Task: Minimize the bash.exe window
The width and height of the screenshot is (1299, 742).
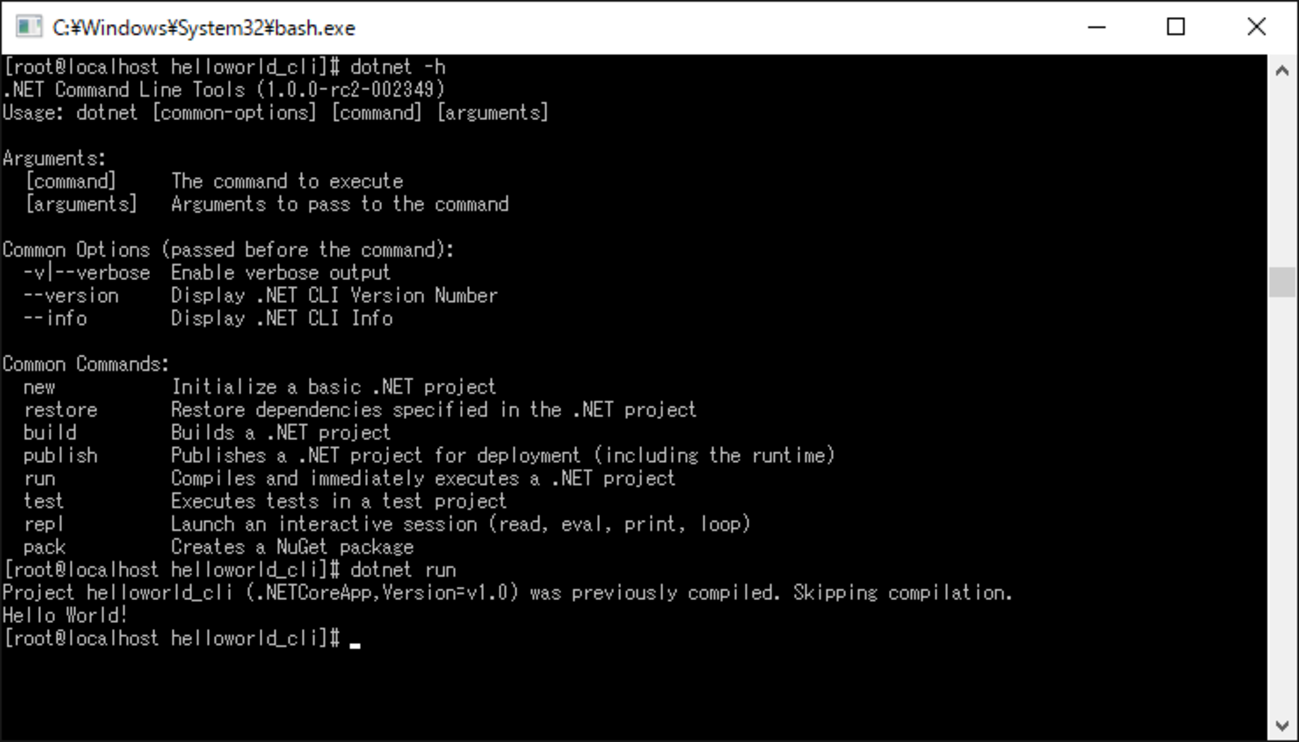Action: point(1098,27)
